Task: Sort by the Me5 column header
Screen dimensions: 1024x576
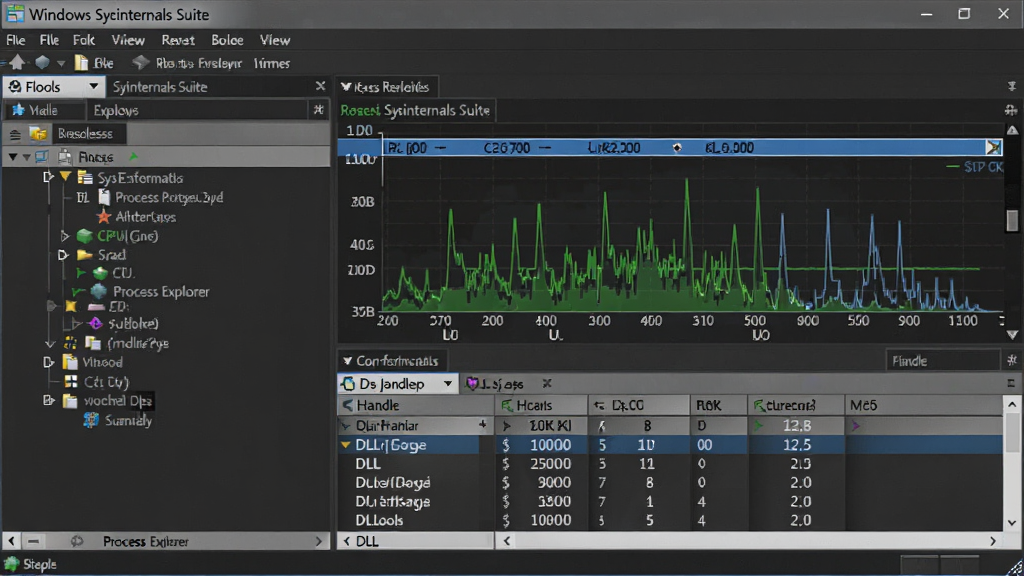Action: pyautogui.click(x=923, y=406)
